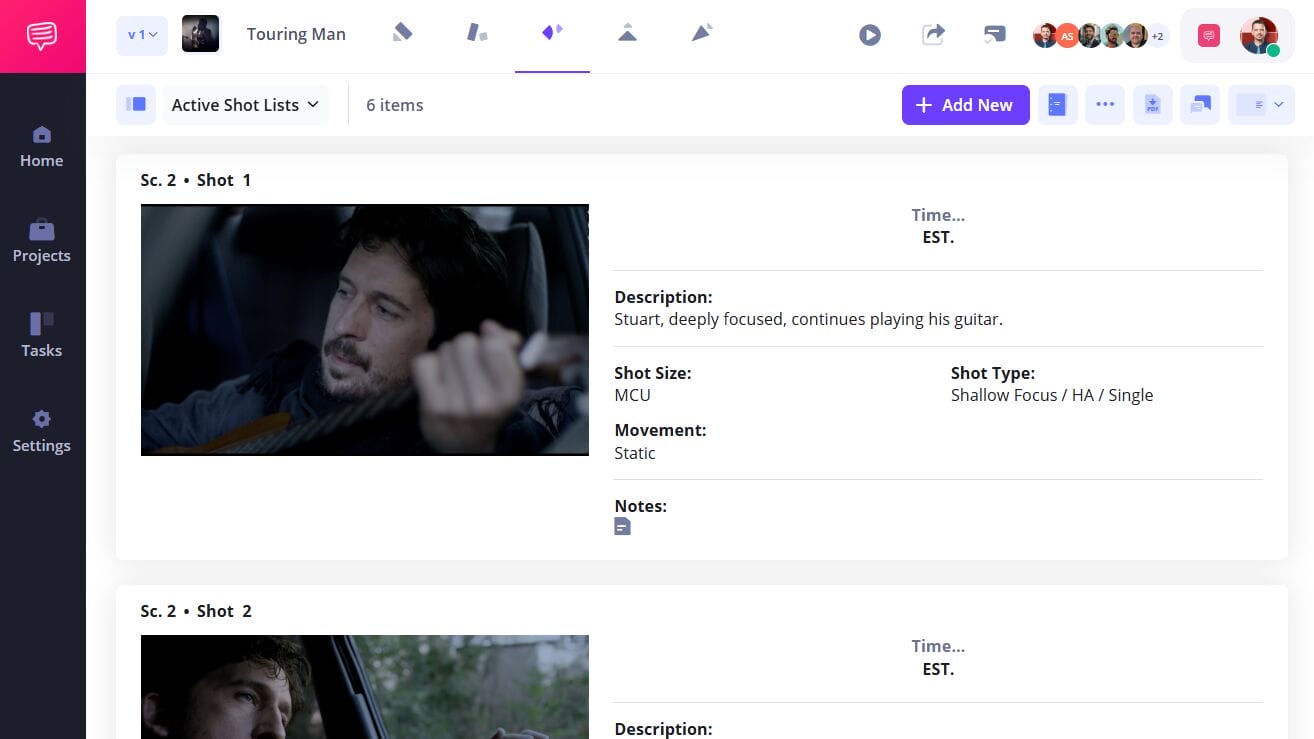Open the three-dots more options menu

coord(1105,105)
